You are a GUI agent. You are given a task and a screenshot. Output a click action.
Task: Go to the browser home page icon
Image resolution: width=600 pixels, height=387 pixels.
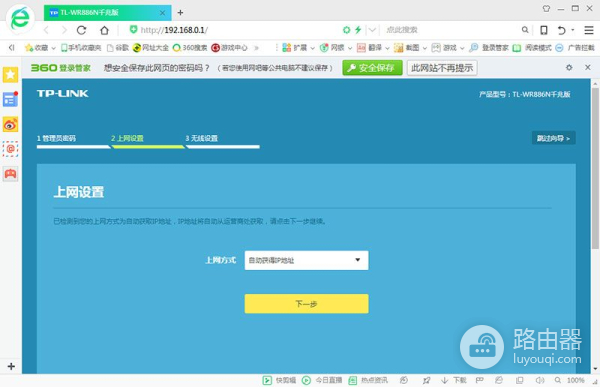coord(104,30)
